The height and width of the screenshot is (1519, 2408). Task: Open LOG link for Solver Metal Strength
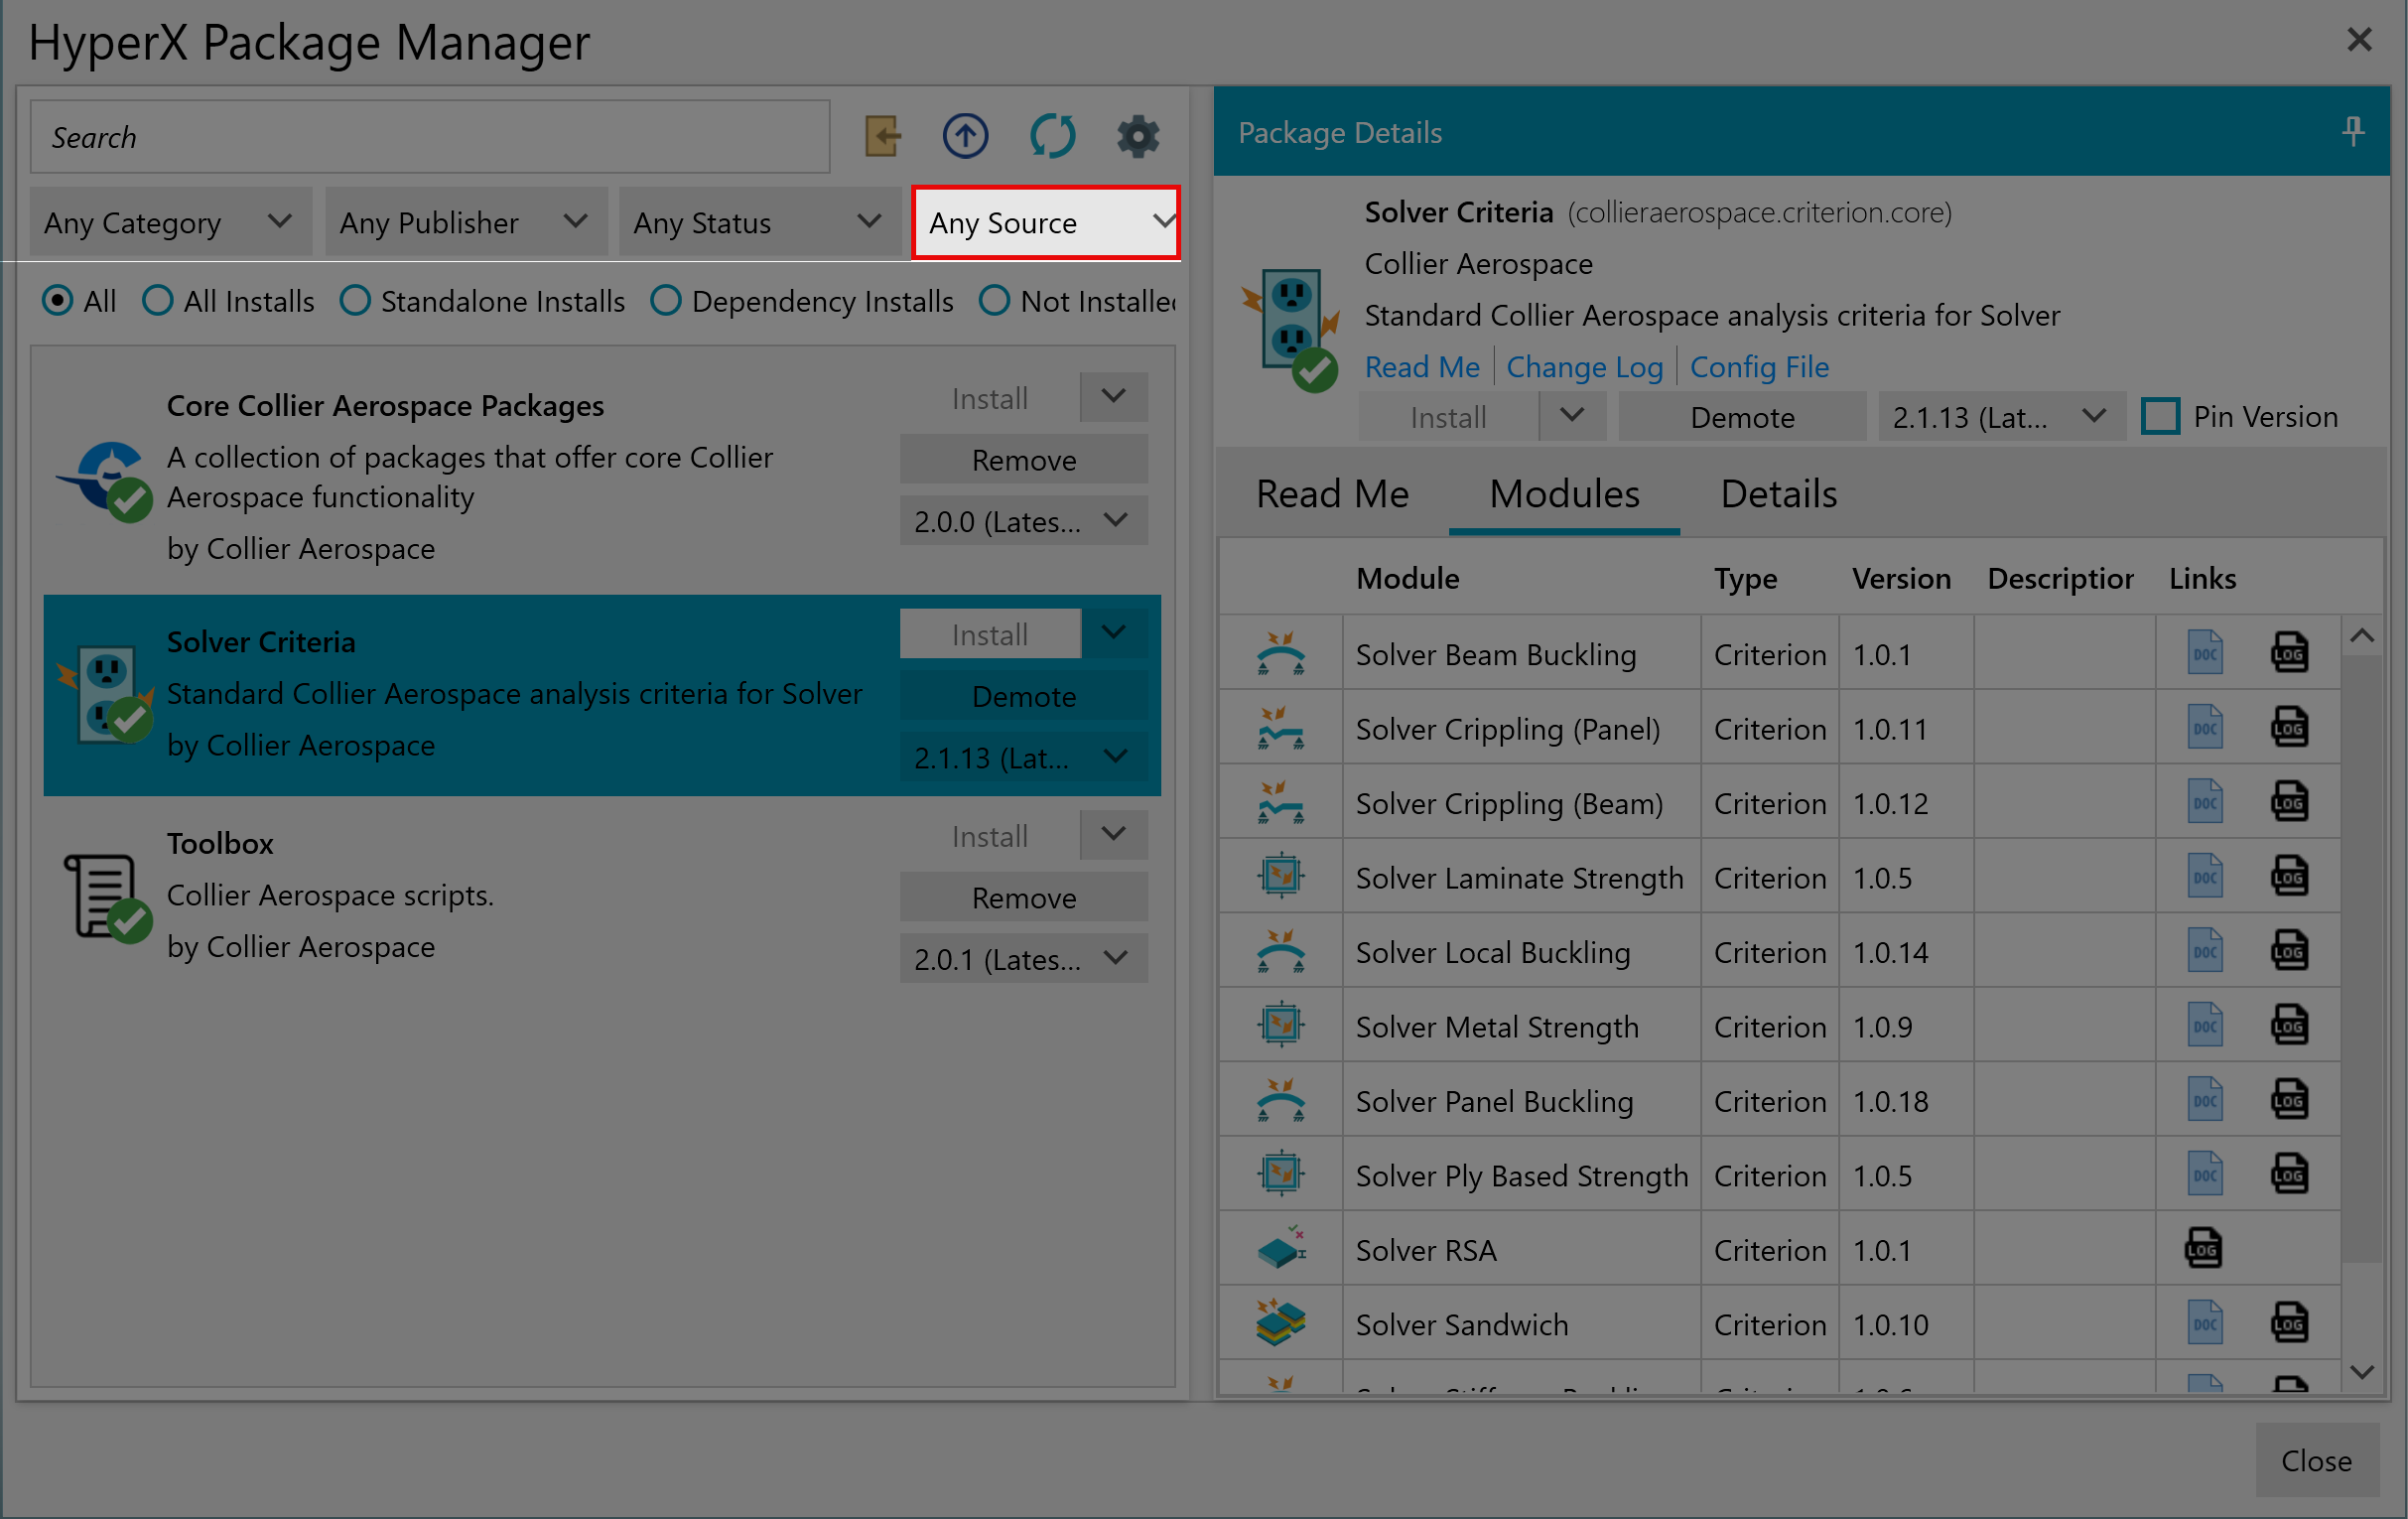2289,1026
